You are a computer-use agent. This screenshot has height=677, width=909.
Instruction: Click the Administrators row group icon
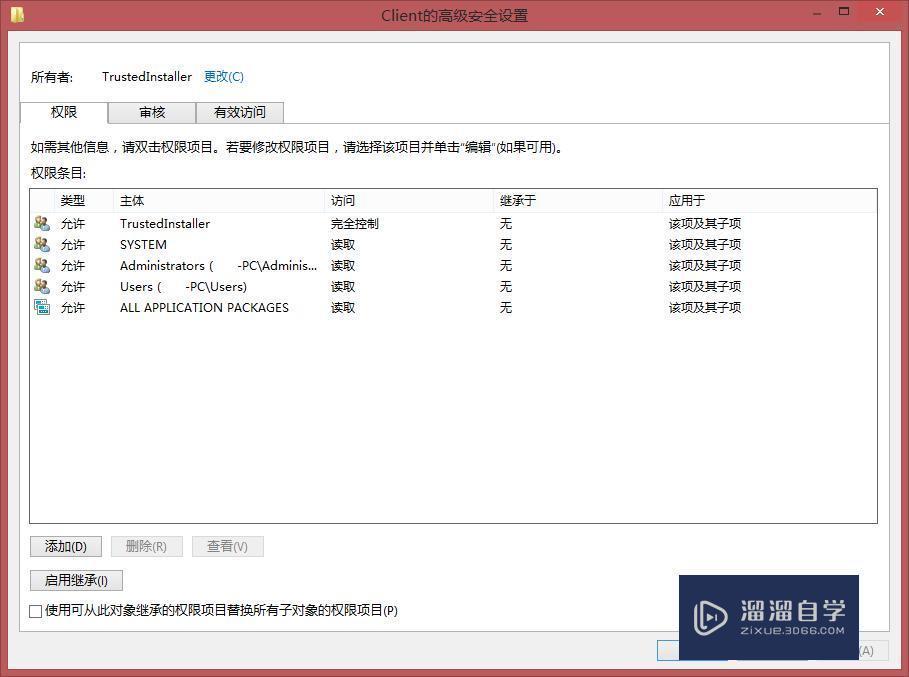41,265
